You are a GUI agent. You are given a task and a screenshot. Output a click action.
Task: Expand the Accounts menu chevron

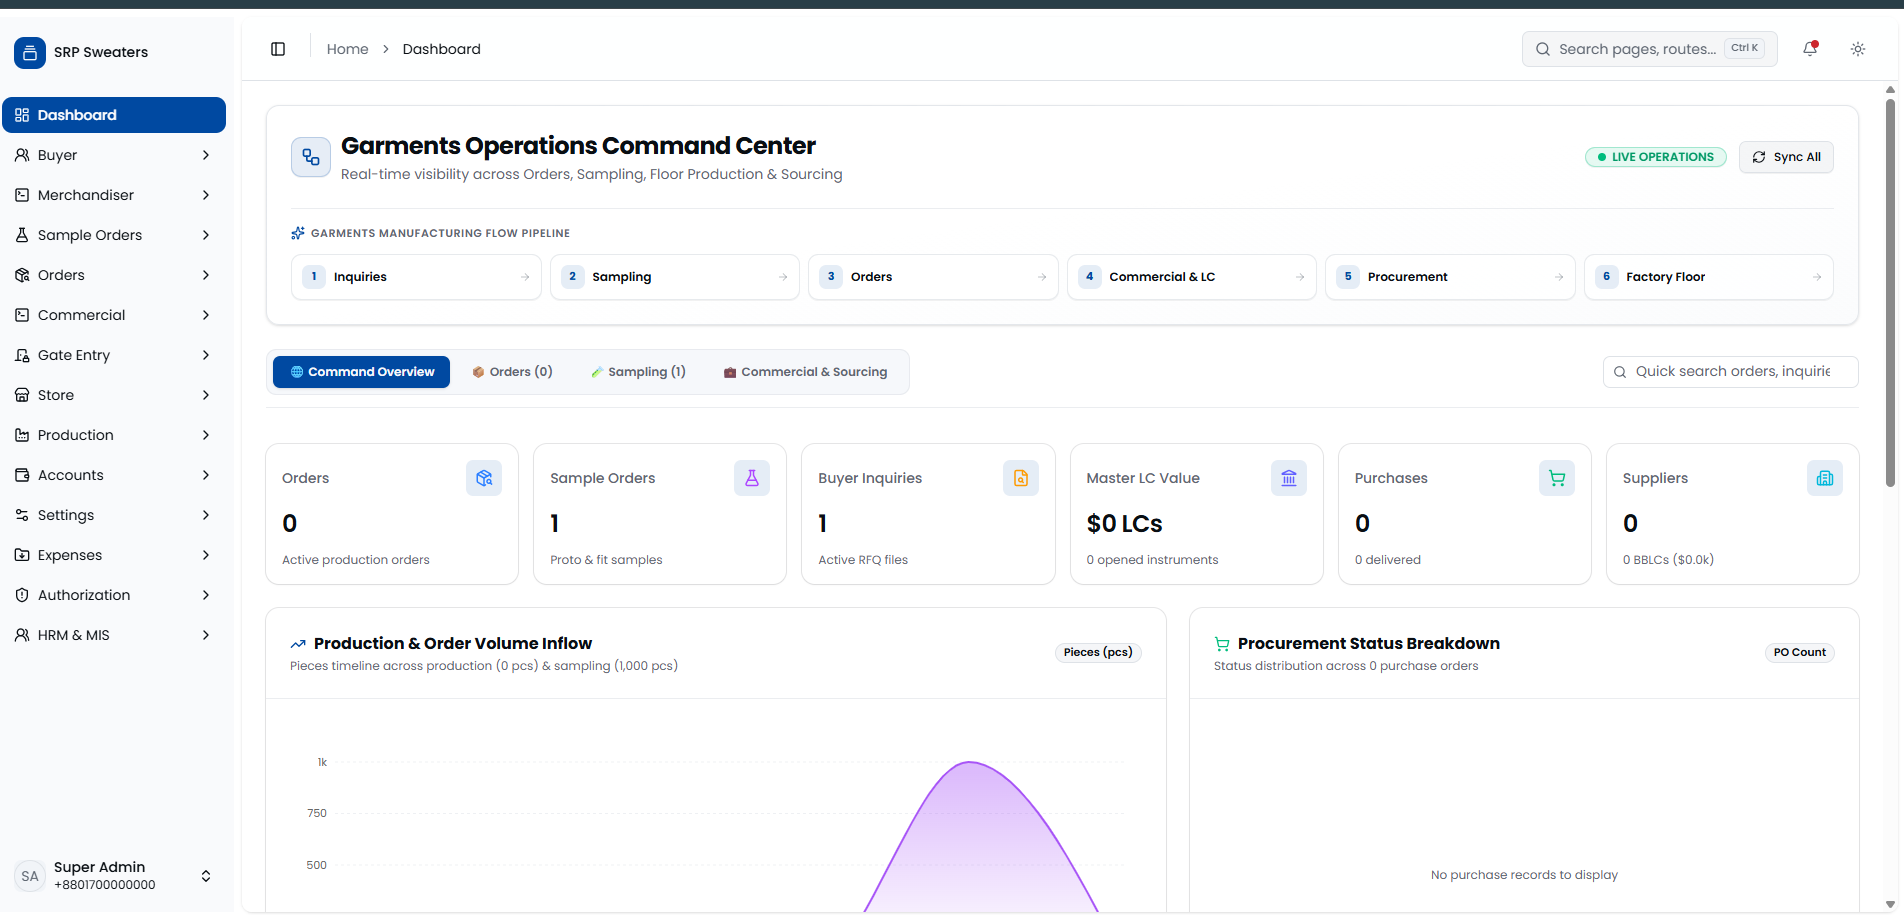coord(206,475)
